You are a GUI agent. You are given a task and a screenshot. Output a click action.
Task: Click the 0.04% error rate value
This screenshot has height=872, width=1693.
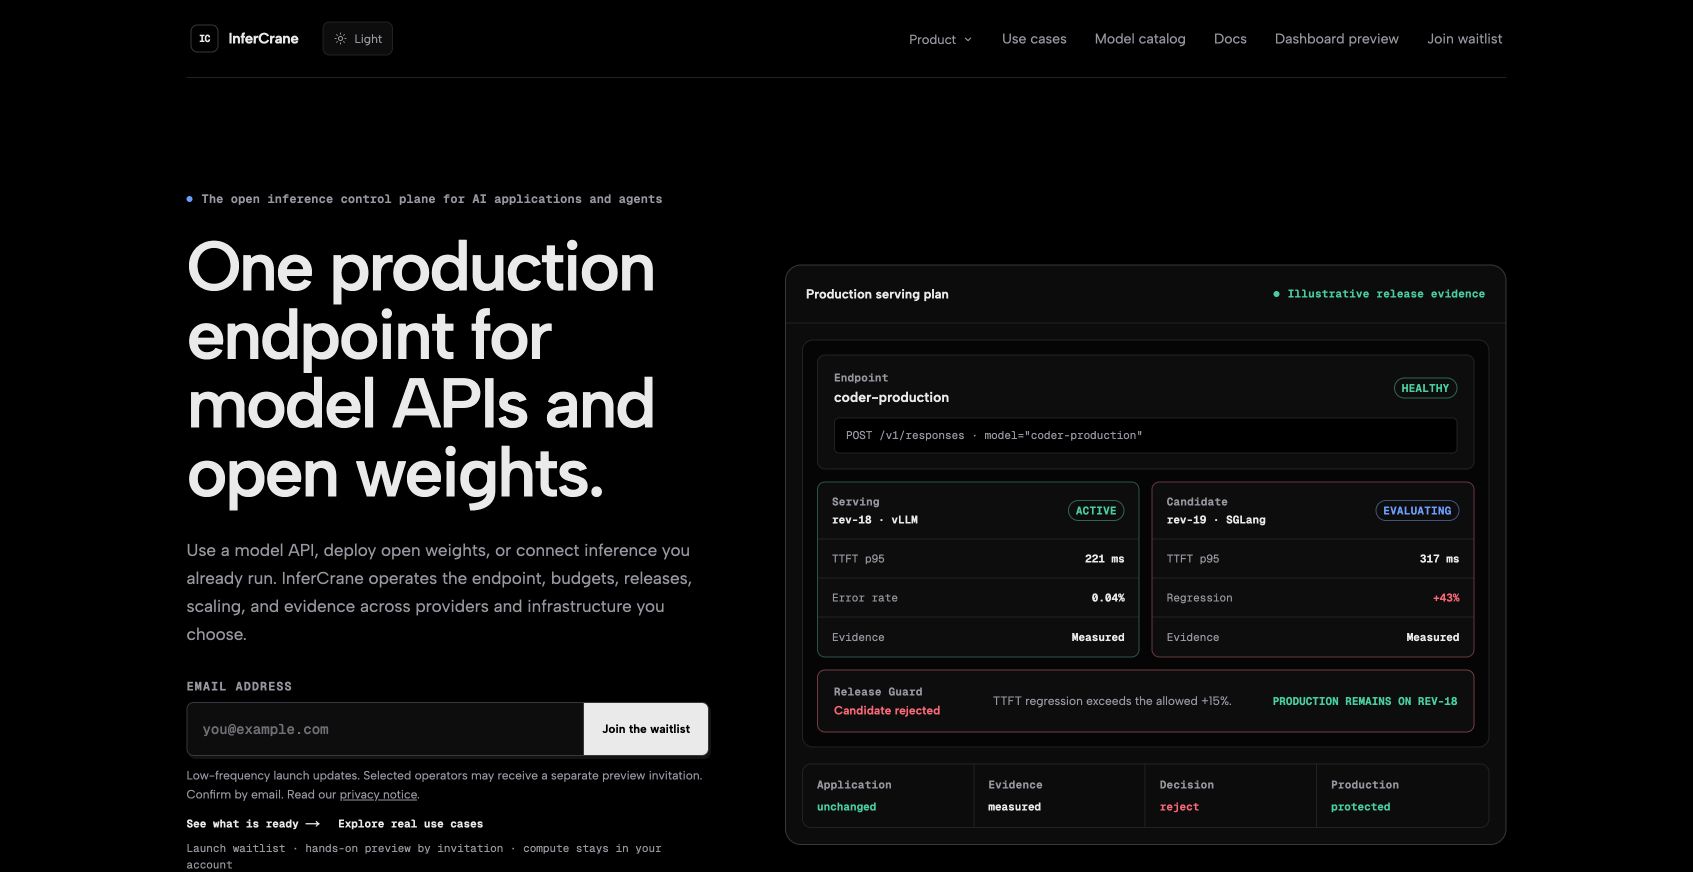tap(1108, 598)
